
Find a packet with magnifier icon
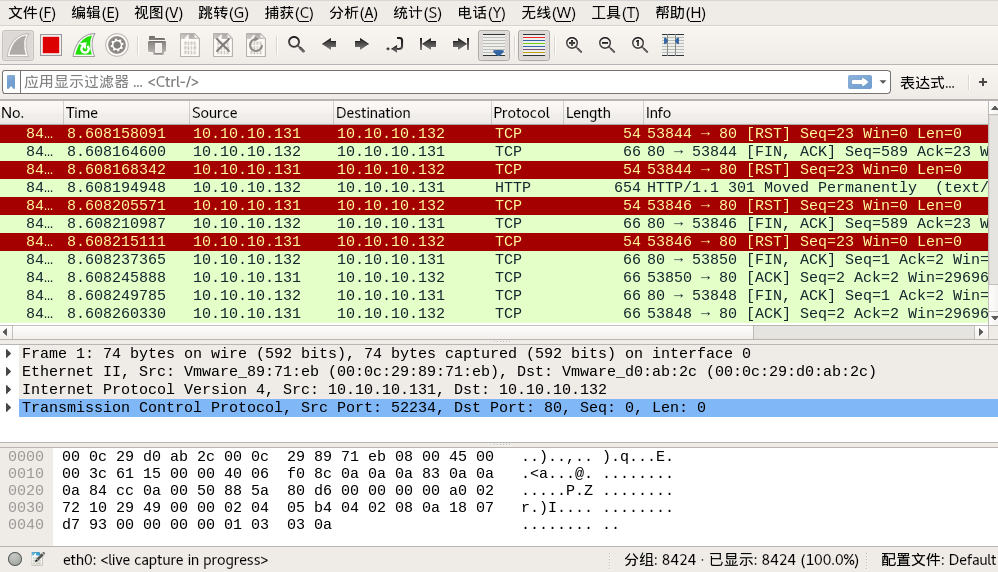pos(296,45)
